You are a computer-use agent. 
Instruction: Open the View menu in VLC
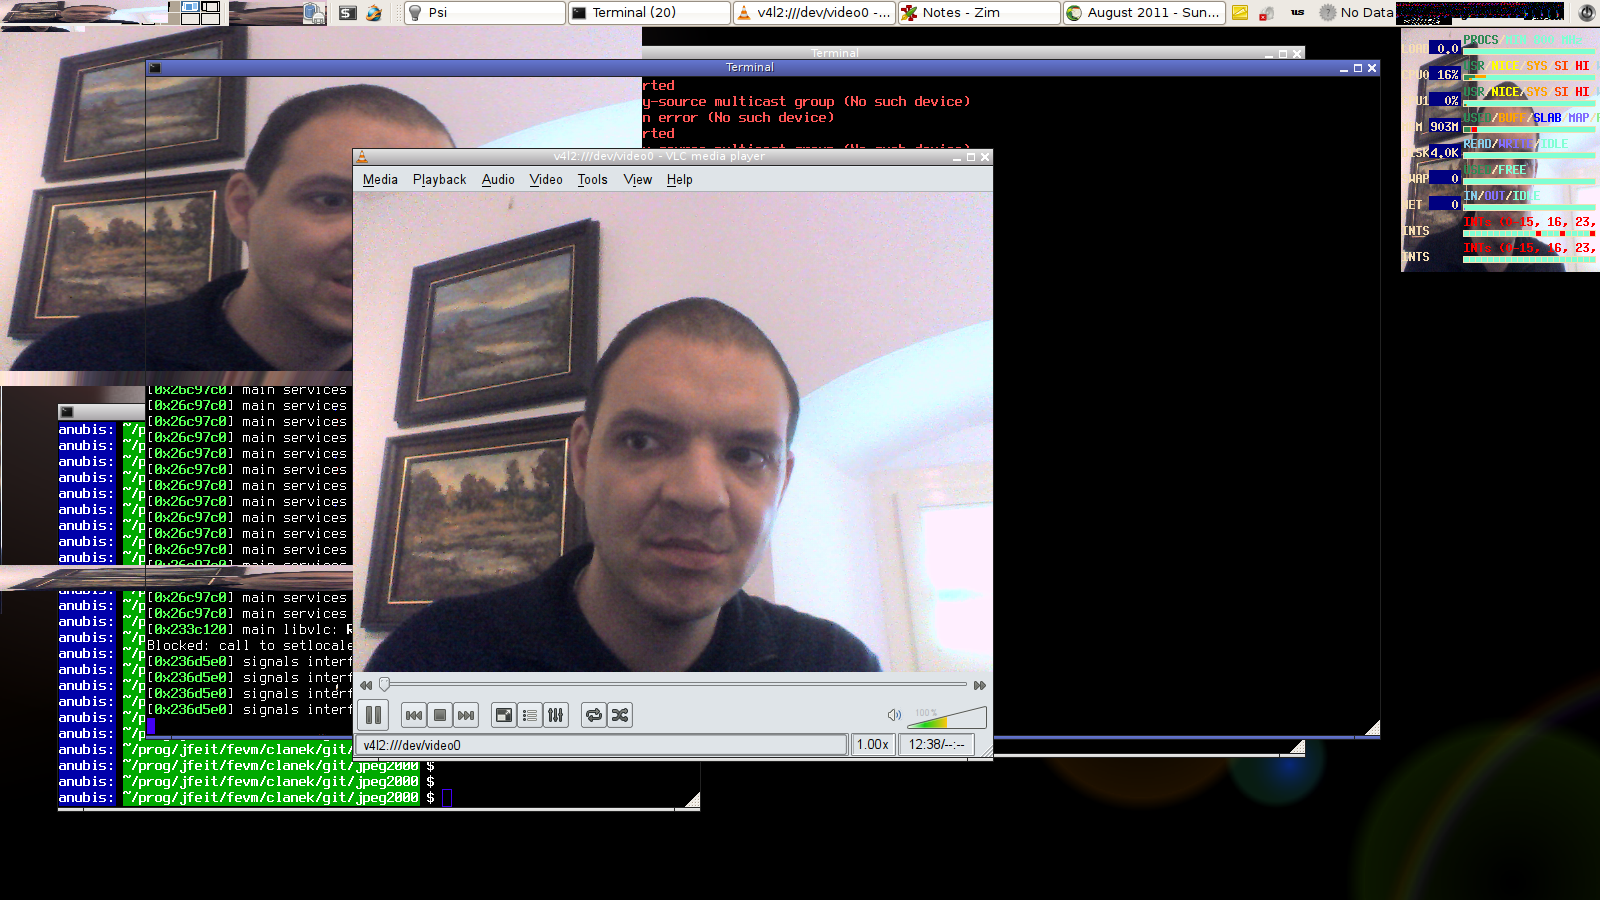(638, 180)
